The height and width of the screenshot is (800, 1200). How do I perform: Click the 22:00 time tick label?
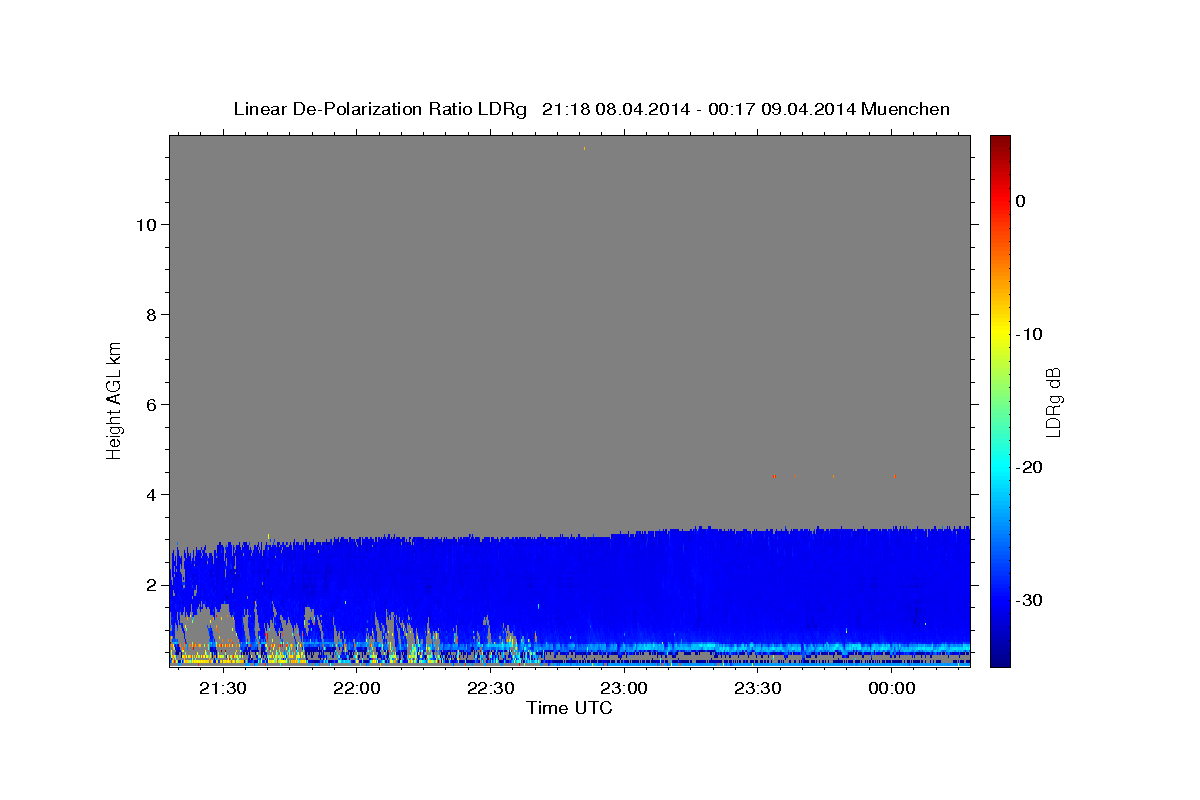(357, 688)
